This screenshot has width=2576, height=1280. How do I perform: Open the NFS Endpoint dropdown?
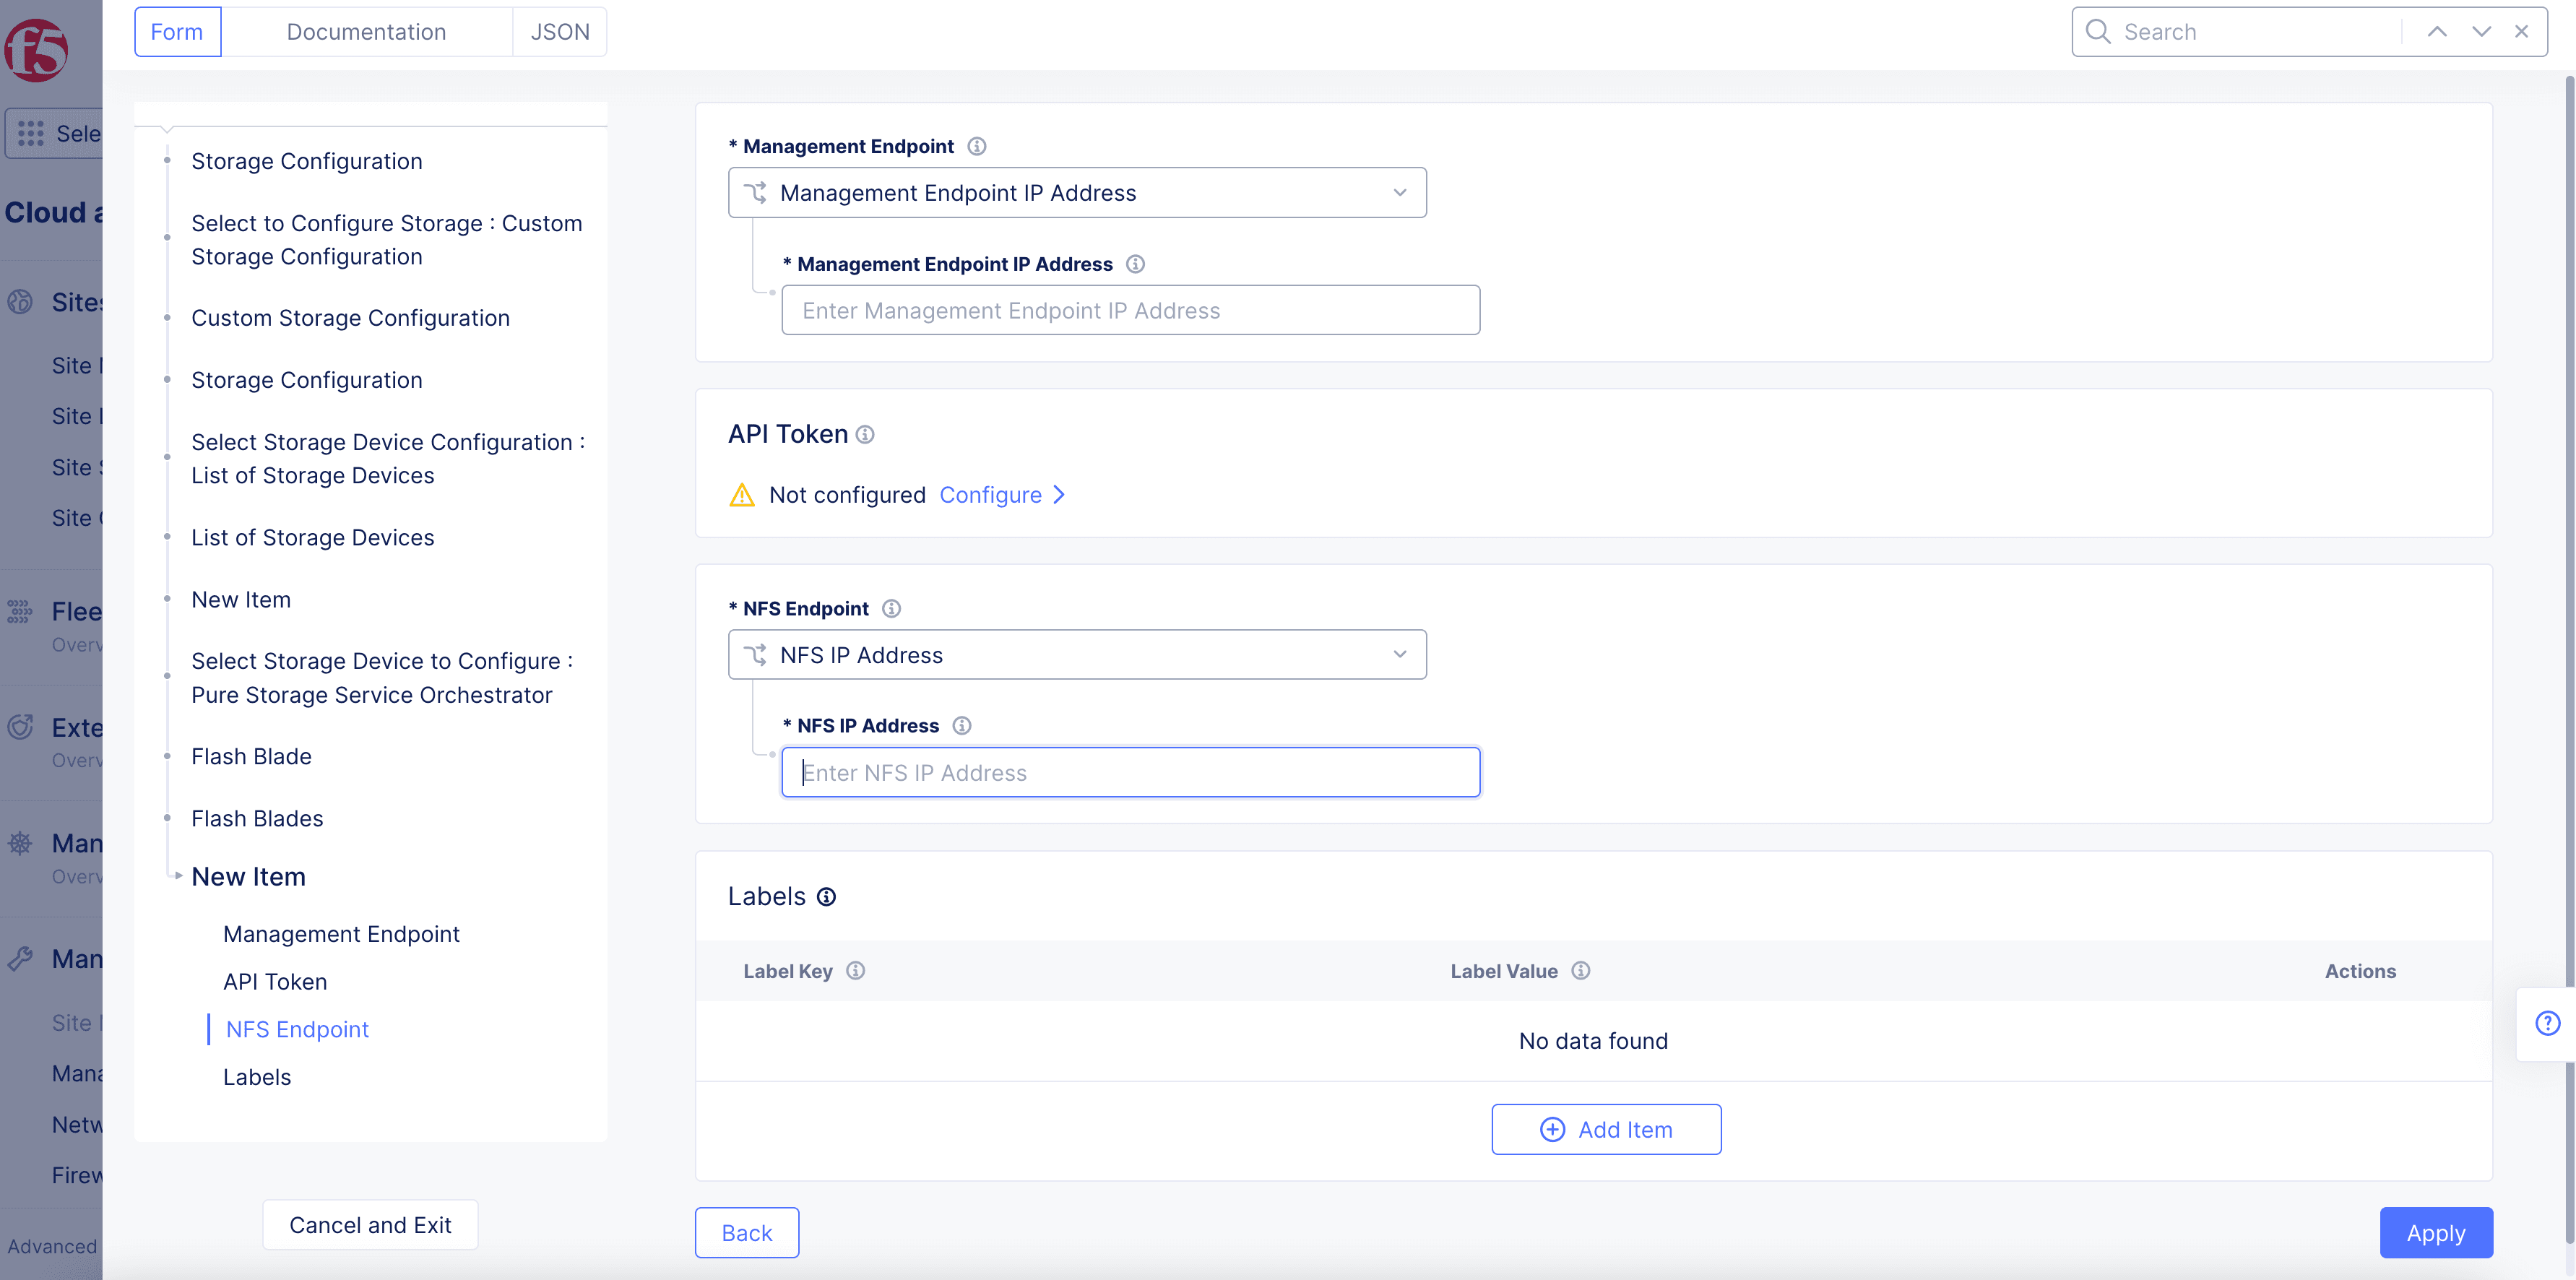tap(1077, 655)
